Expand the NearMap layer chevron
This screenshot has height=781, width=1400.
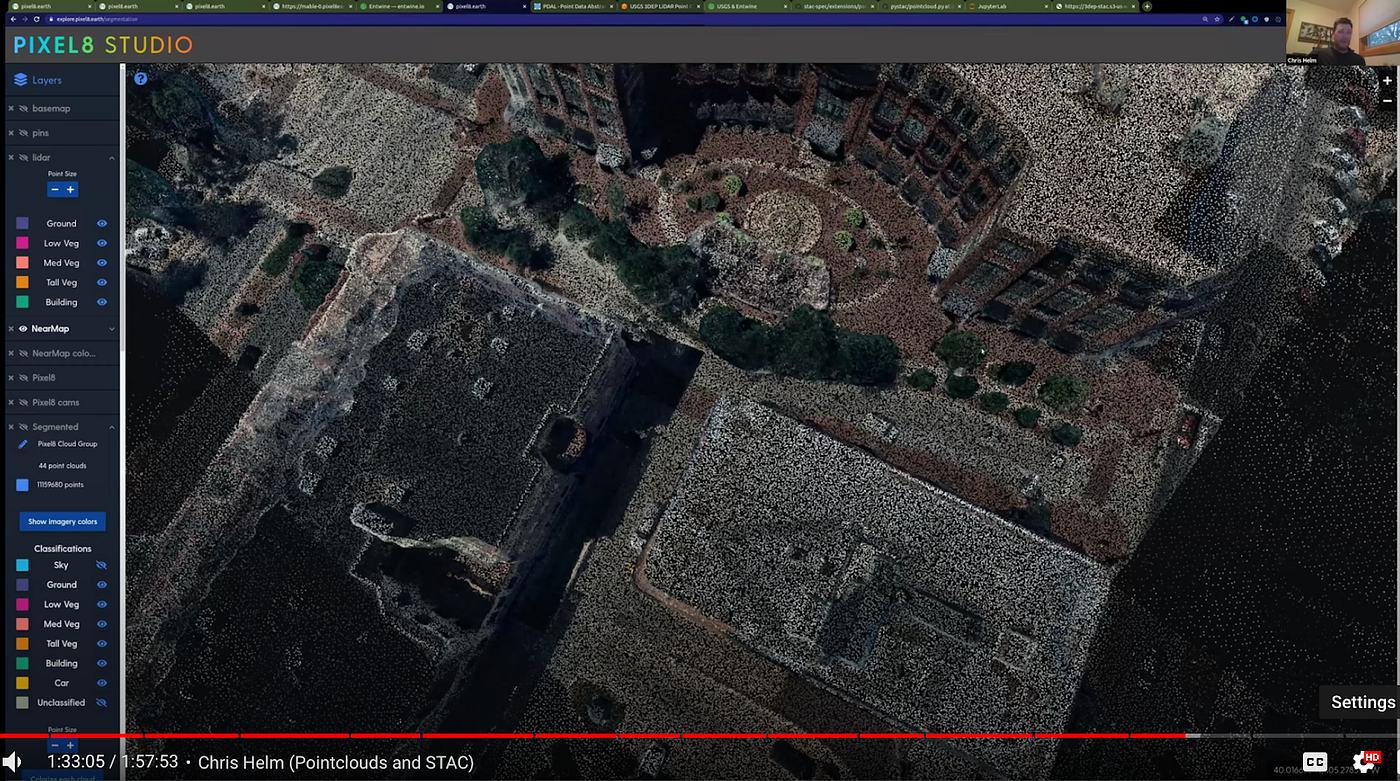click(x=112, y=329)
